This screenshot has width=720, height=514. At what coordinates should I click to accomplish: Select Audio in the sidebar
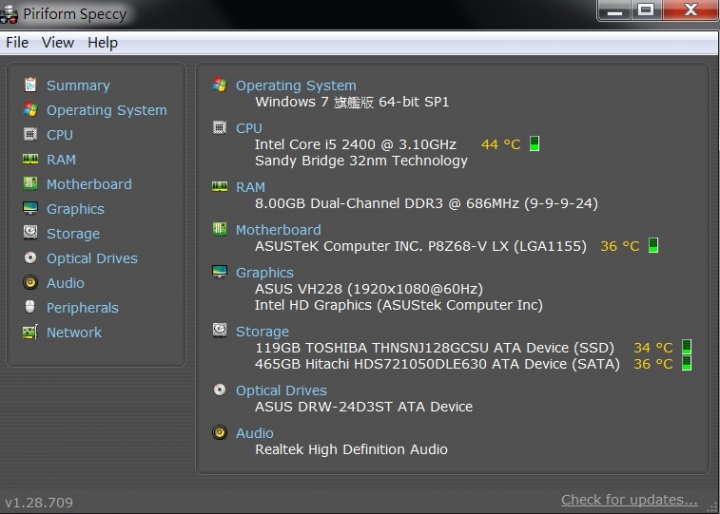(65, 283)
